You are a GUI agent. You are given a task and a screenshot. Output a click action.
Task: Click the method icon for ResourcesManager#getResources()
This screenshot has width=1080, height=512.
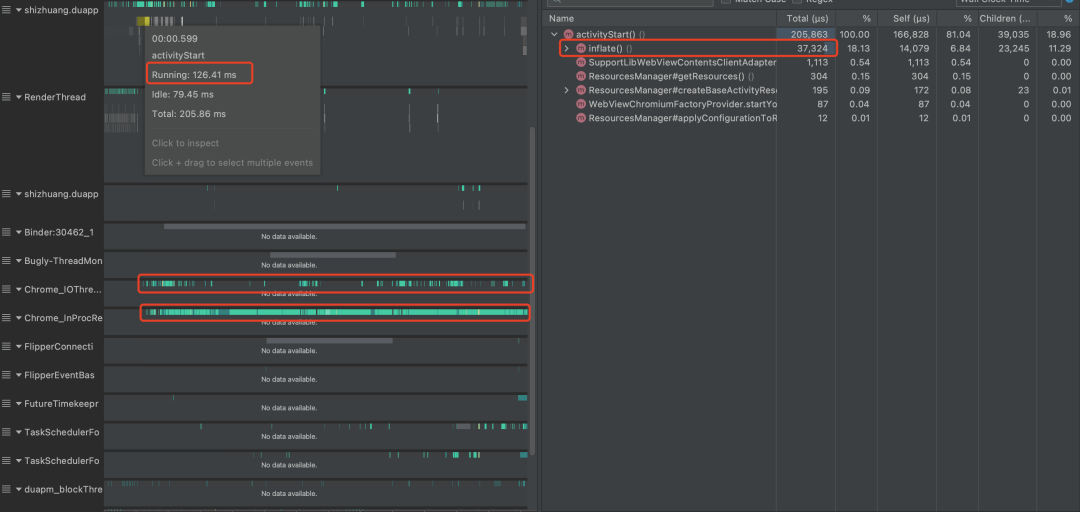[581, 76]
